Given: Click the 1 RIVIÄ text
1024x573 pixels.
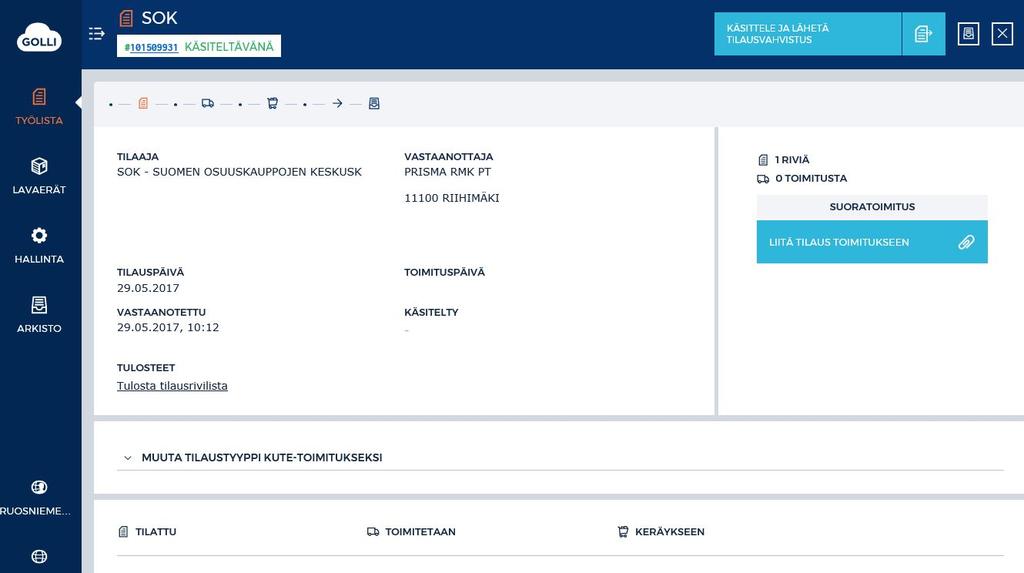Looking at the screenshot, I should tap(792, 159).
